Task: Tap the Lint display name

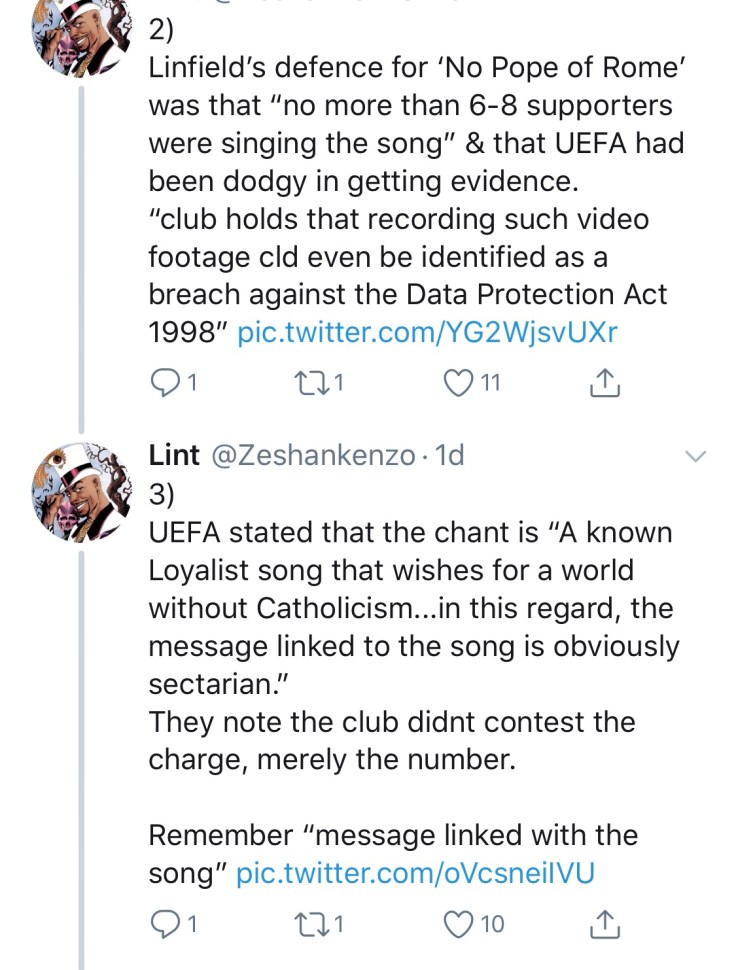Action: point(174,456)
